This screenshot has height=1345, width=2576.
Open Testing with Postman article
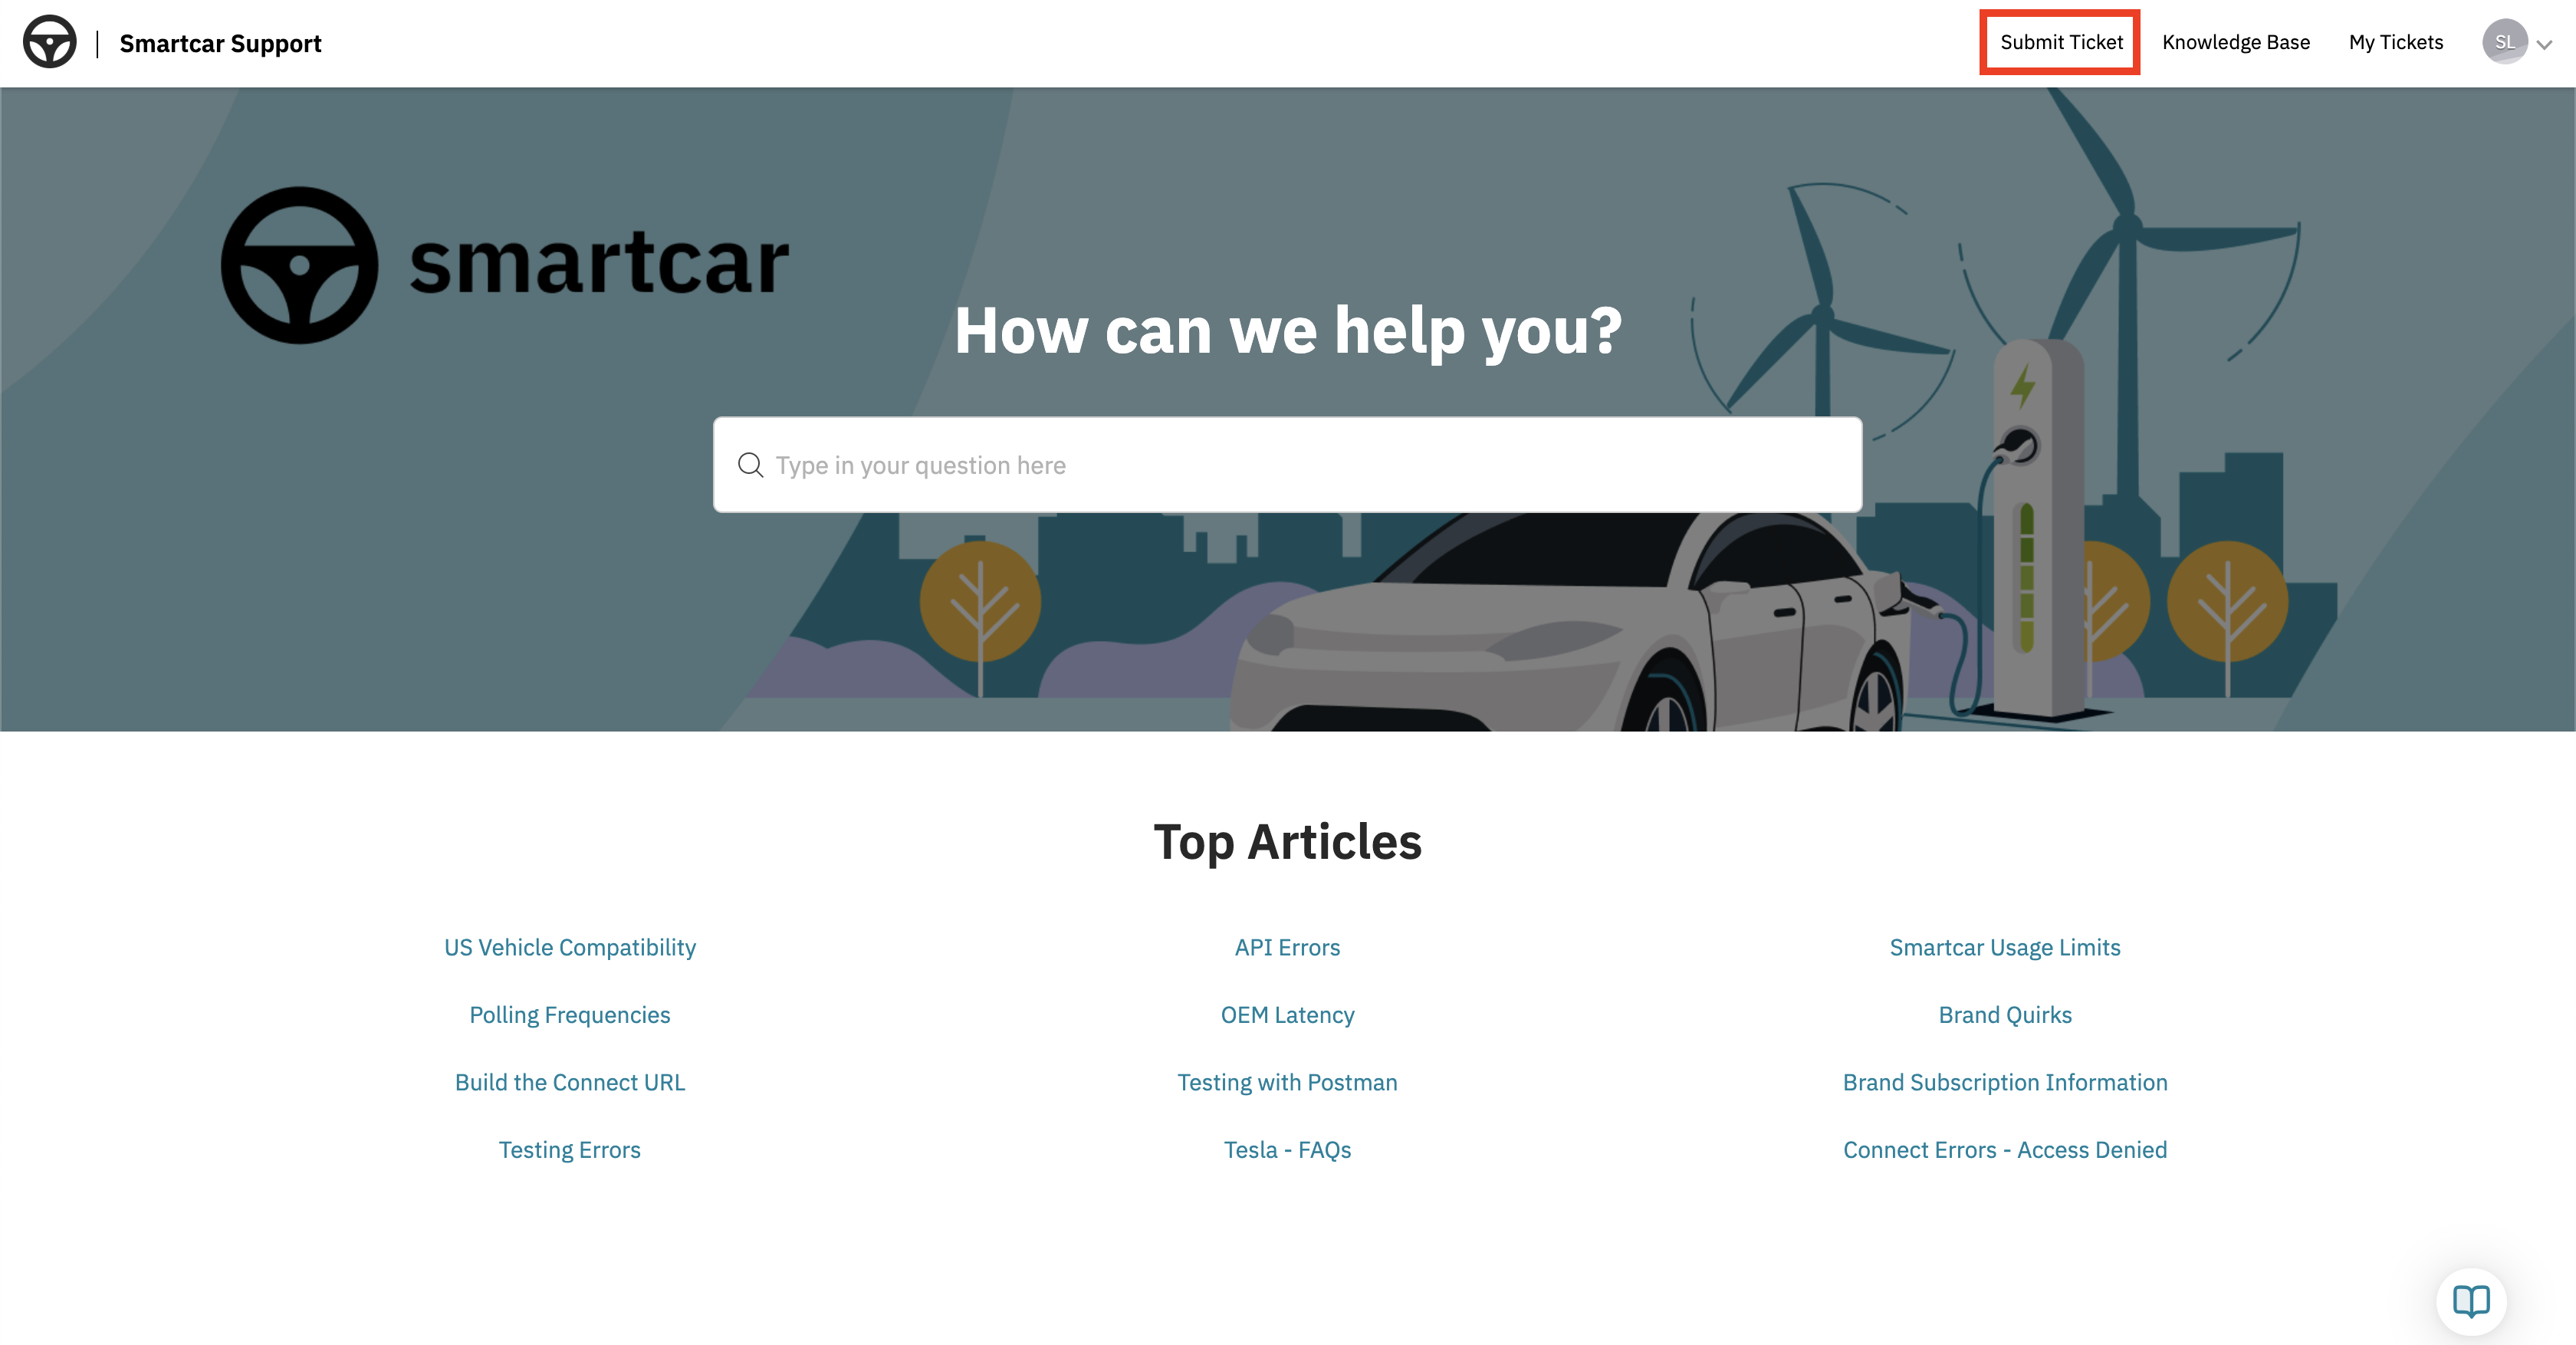pyautogui.click(x=1287, y=1082)
